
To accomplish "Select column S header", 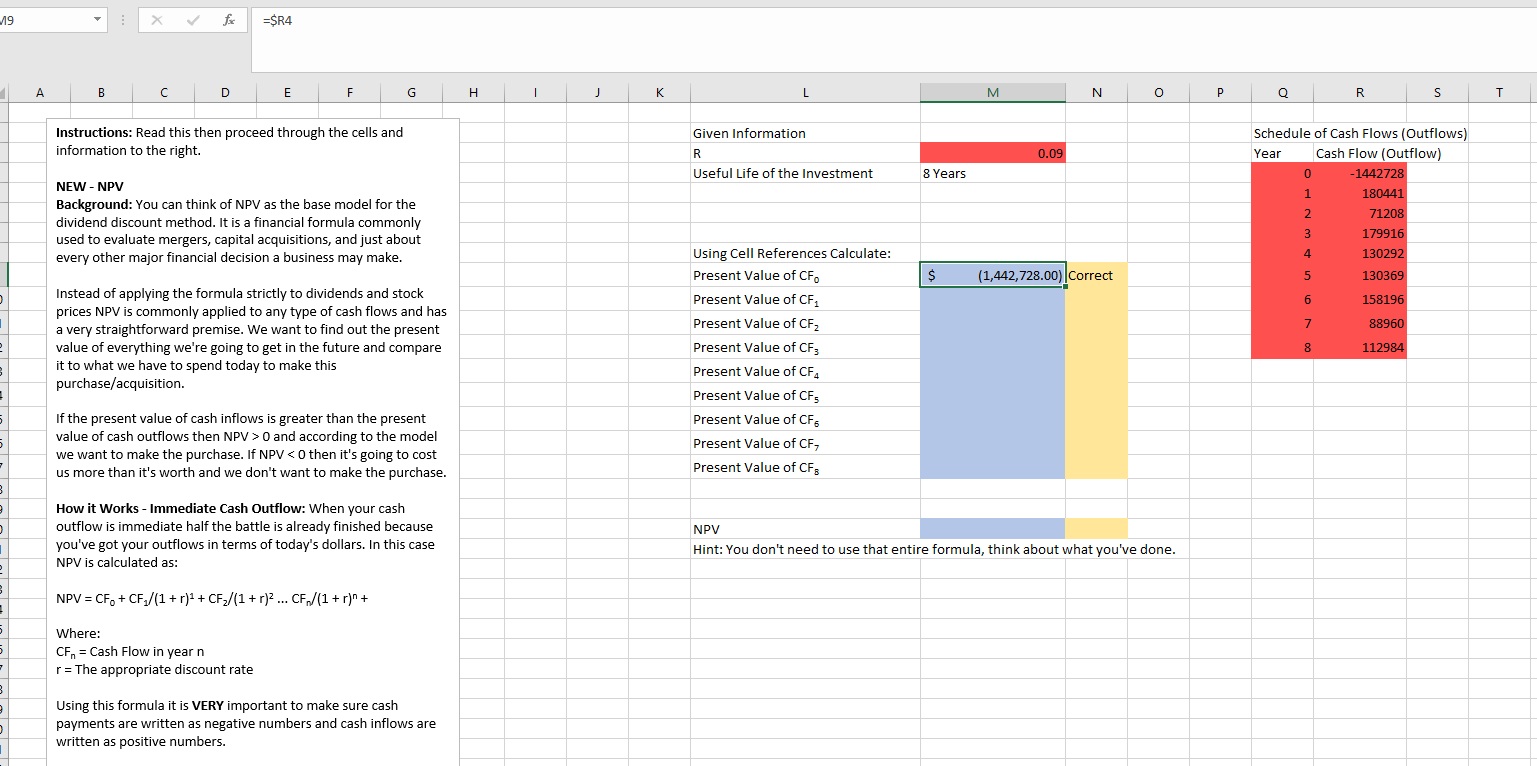I will click(x=1437, y=93).
